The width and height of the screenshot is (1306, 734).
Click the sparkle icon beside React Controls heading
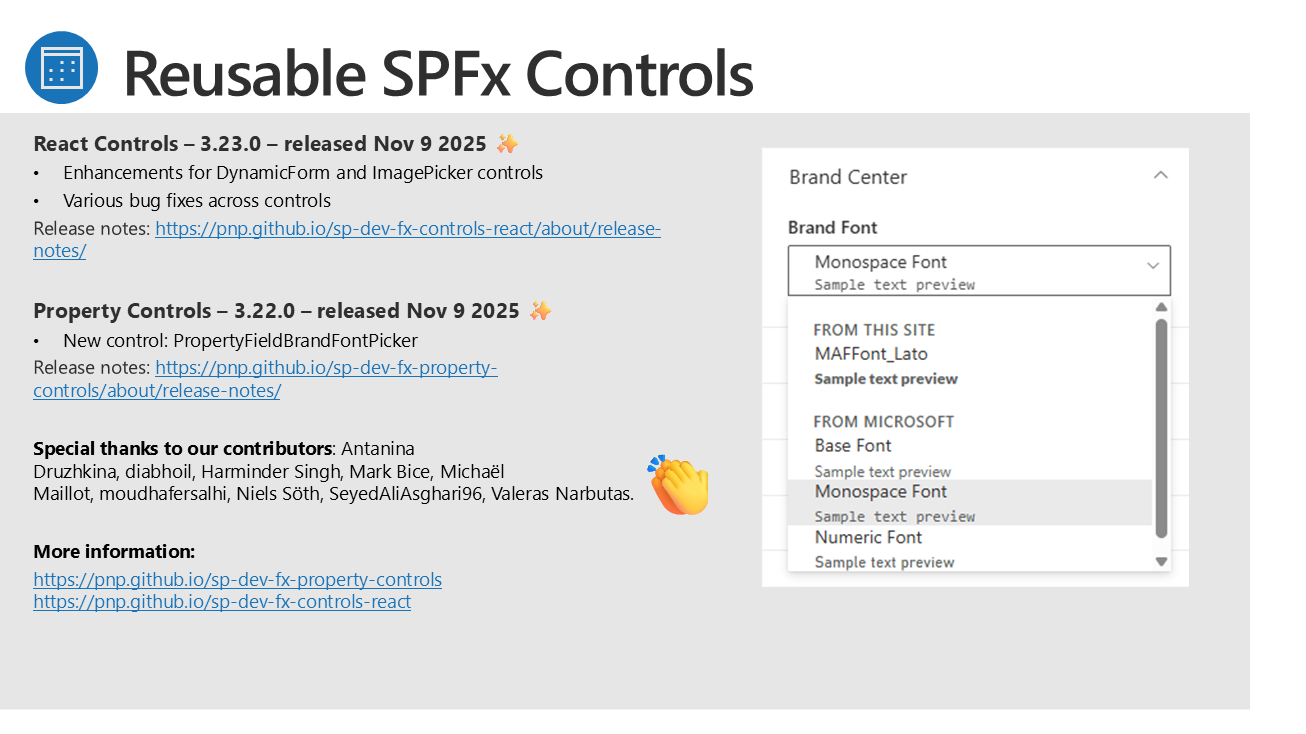click(507, 144)
